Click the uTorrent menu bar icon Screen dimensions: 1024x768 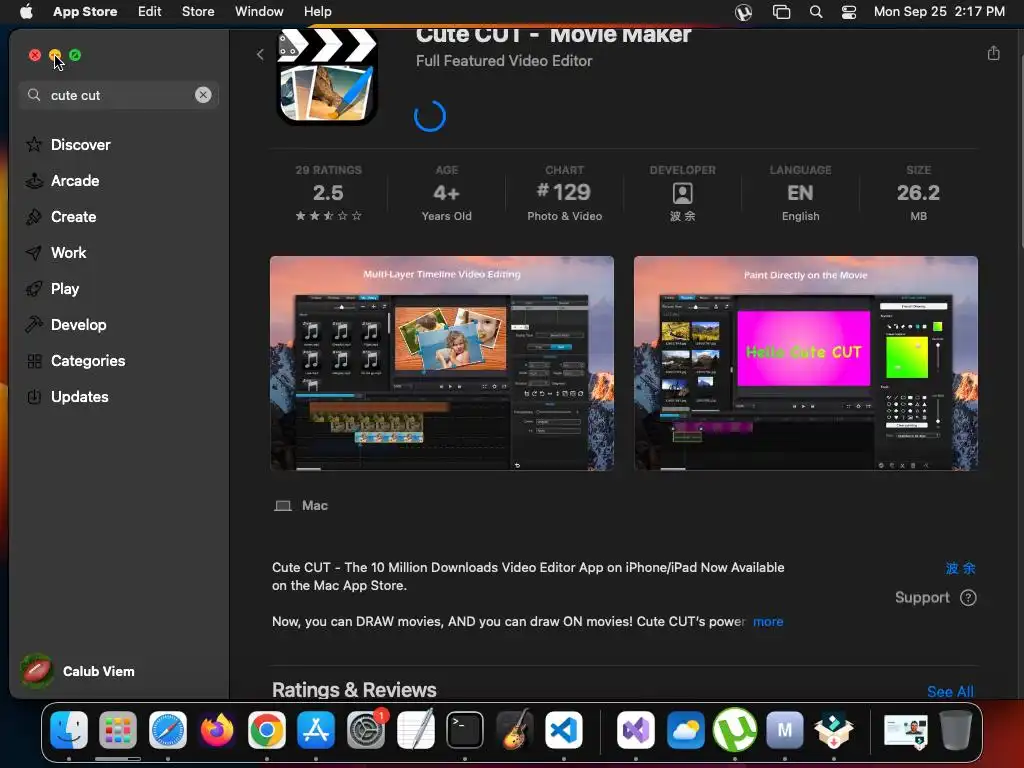[x=743, y=12]
